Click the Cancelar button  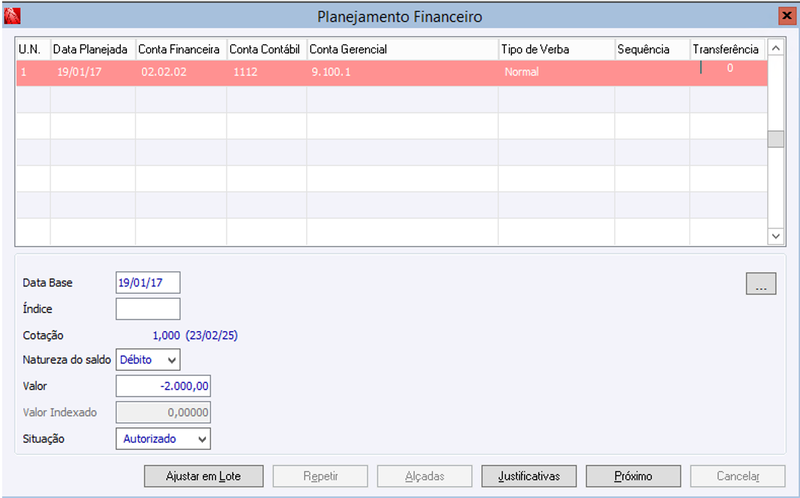[738, 476]
